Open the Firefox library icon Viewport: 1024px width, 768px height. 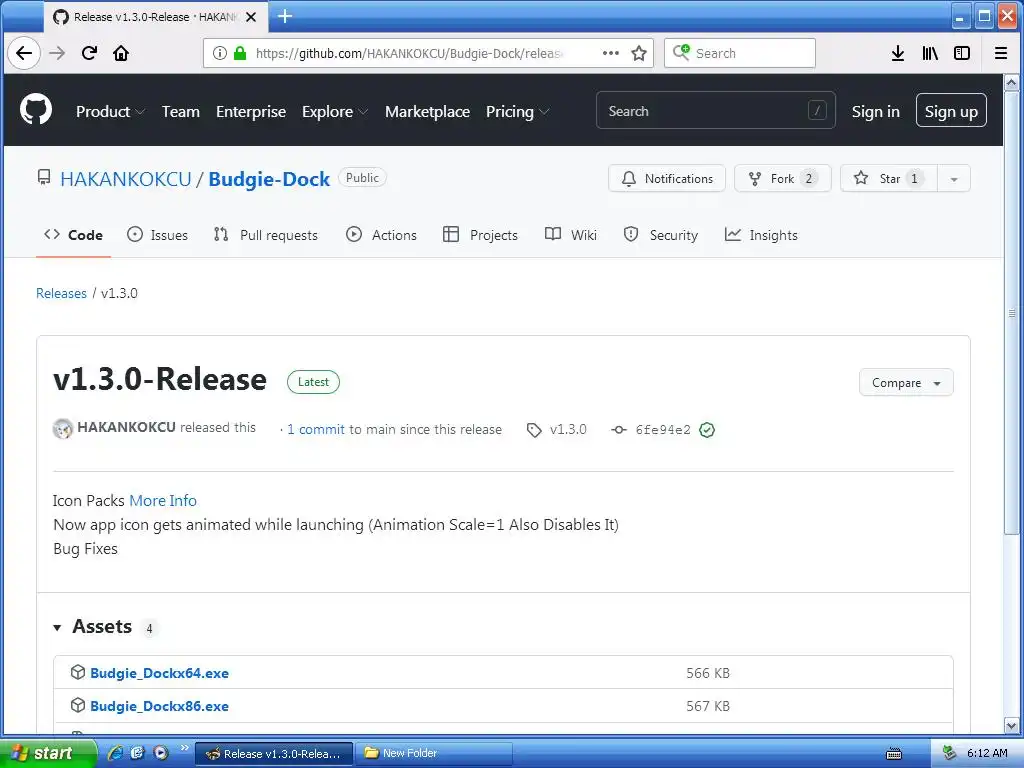(x=930, y=53)
